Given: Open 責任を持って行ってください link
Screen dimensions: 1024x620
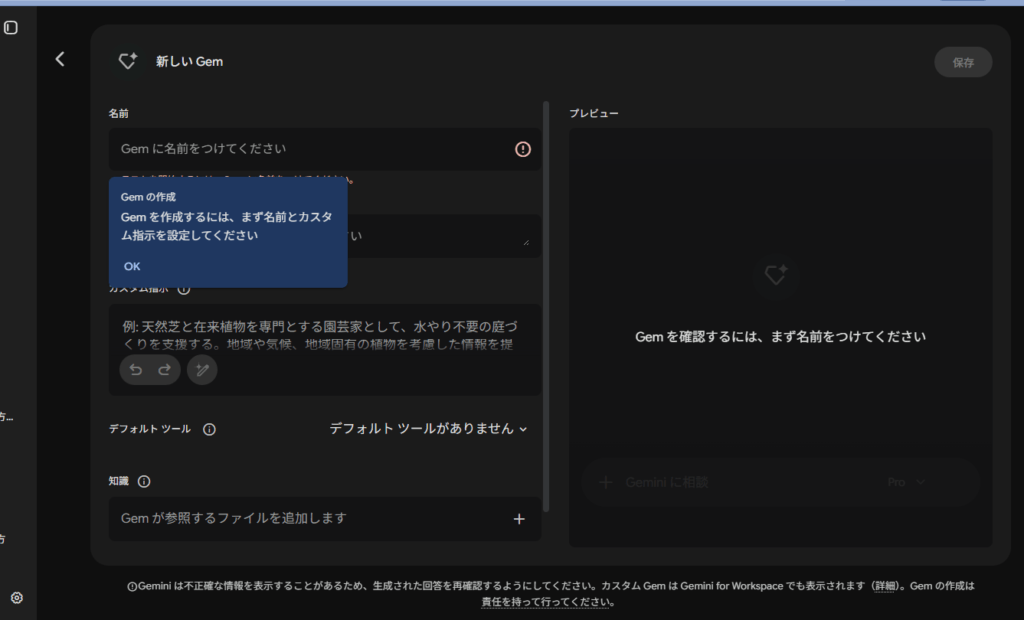Looking at the screenshot, I should tap(545, 602).
